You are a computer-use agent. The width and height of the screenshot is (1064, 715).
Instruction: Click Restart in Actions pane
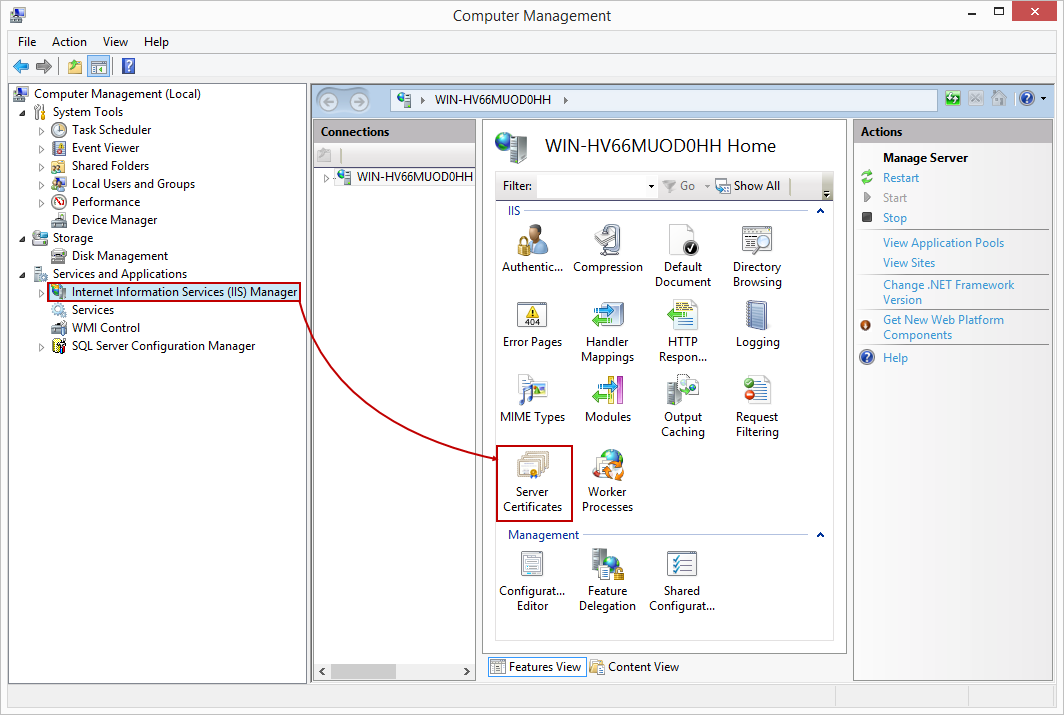click(900, 178)
